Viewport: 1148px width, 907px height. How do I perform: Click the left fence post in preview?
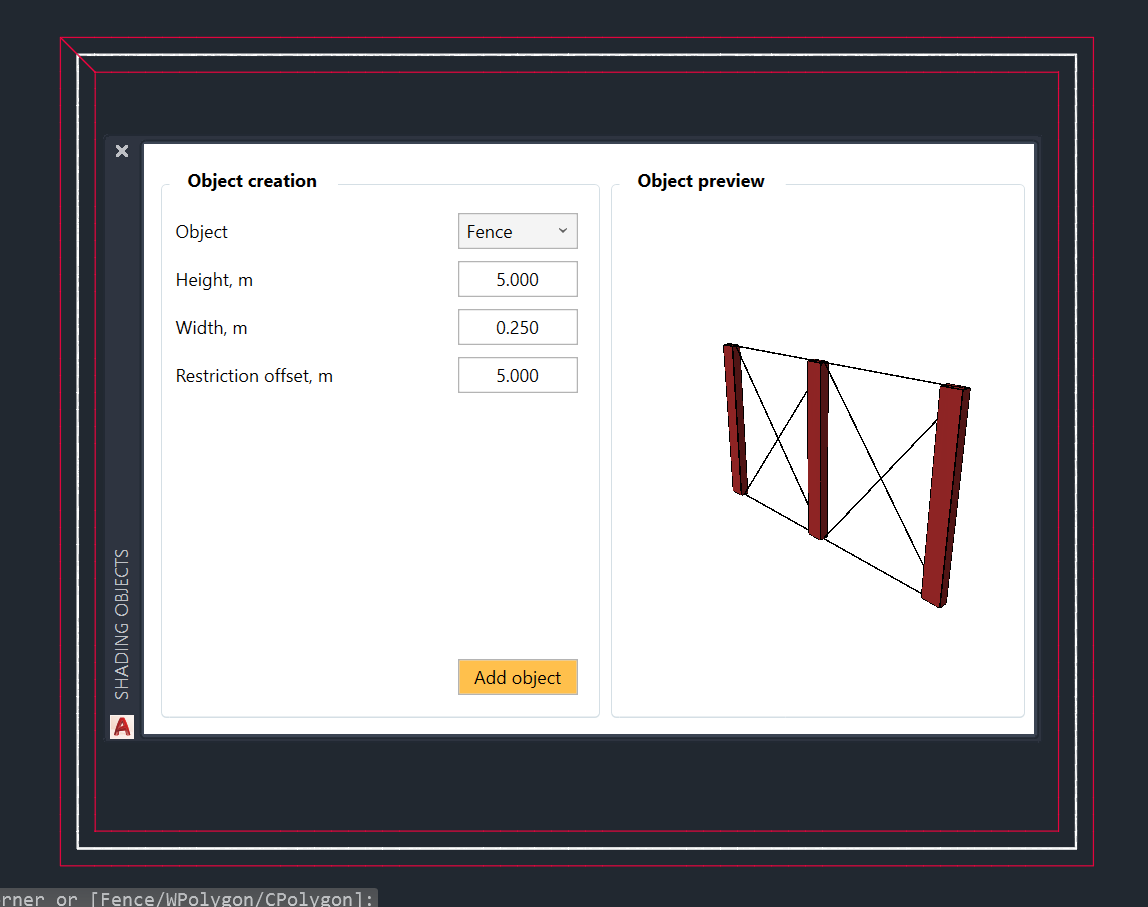[736, 420]
